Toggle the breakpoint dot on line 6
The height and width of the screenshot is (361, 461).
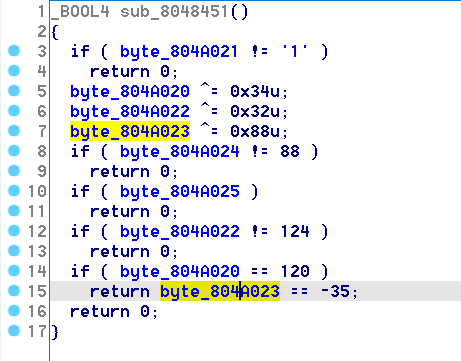point(14,111)
